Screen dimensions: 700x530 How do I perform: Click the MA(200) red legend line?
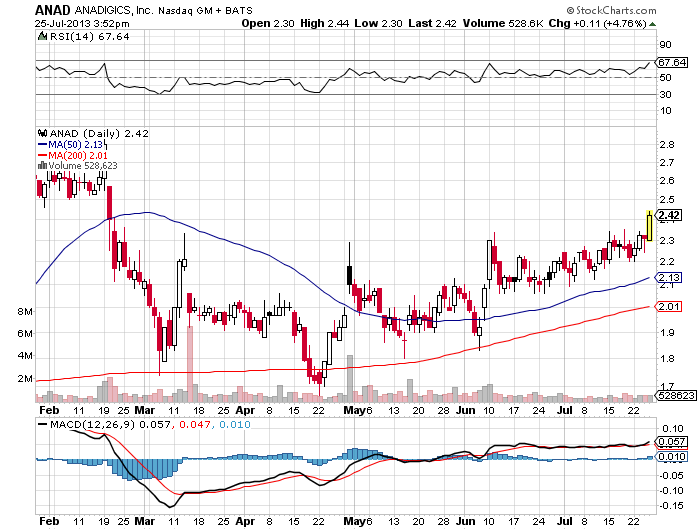coord(42,155)
